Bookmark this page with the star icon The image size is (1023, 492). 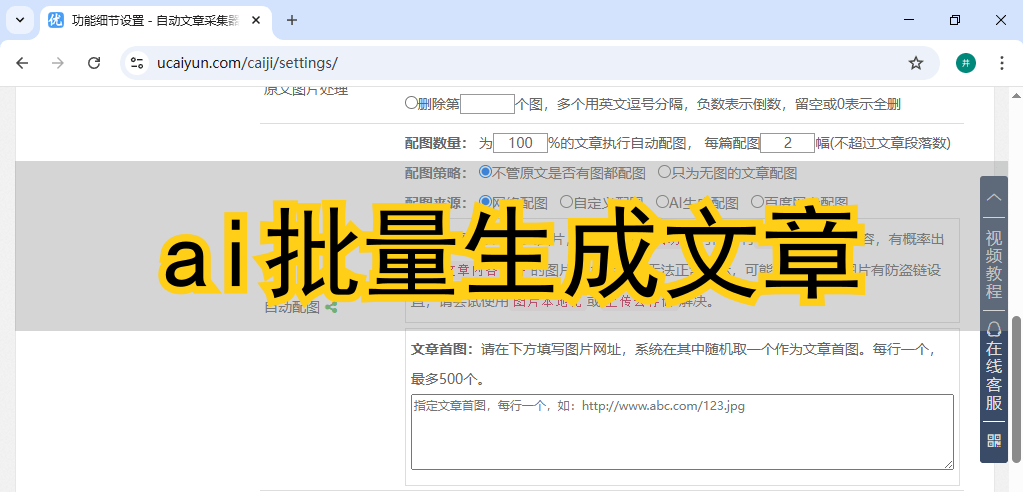pyautogui.click(x=915, y=63)
